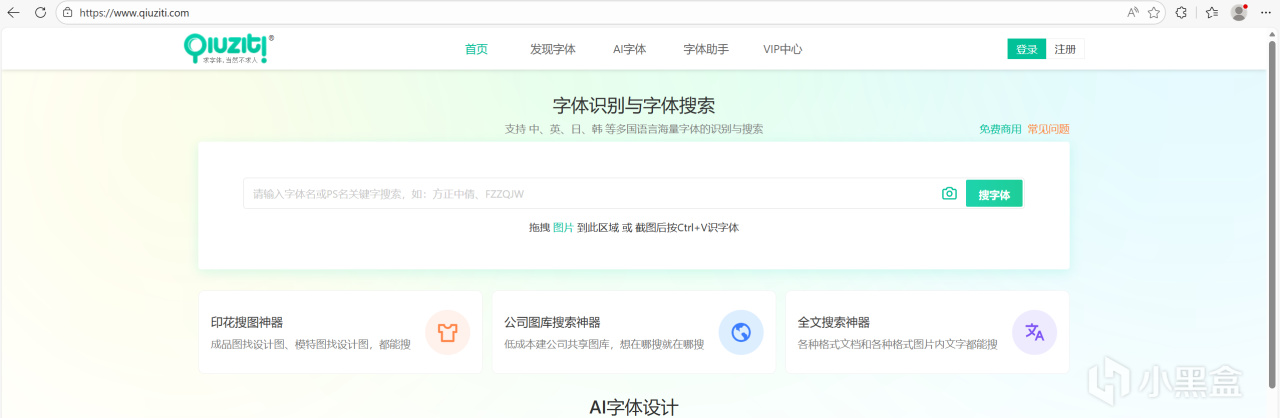The height and width of the screenshot is (418, 1280).
Task: Click the Qiuziti logo
Action: 228,49
